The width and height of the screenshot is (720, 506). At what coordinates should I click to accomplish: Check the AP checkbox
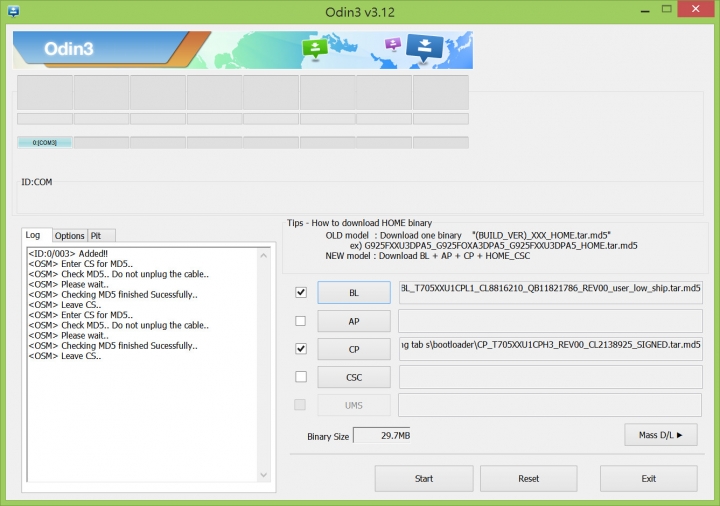click(x=301, y=320)
